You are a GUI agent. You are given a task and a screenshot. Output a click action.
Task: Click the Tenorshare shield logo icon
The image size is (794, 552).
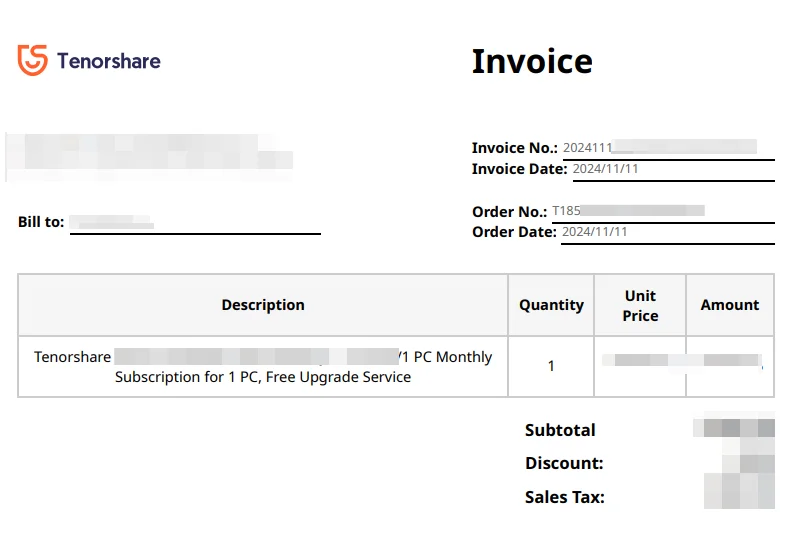coord(33,60)
